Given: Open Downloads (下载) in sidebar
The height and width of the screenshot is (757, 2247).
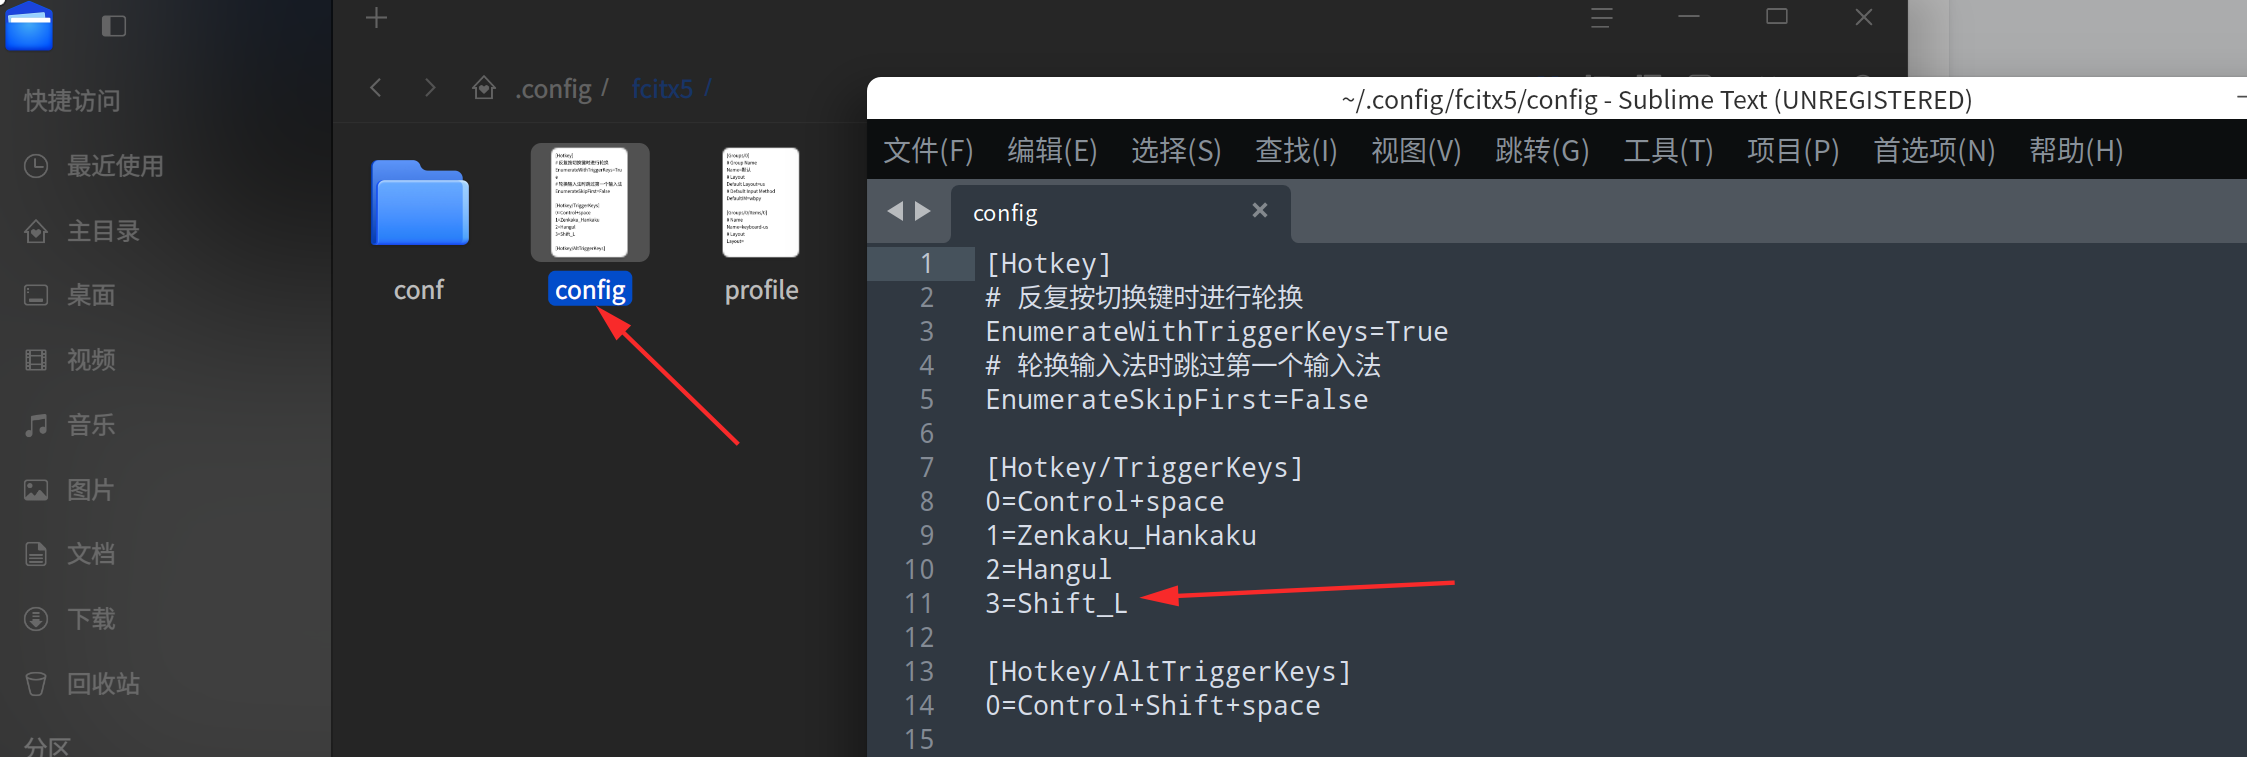Looking at the screenshot, I should [70, 619].
